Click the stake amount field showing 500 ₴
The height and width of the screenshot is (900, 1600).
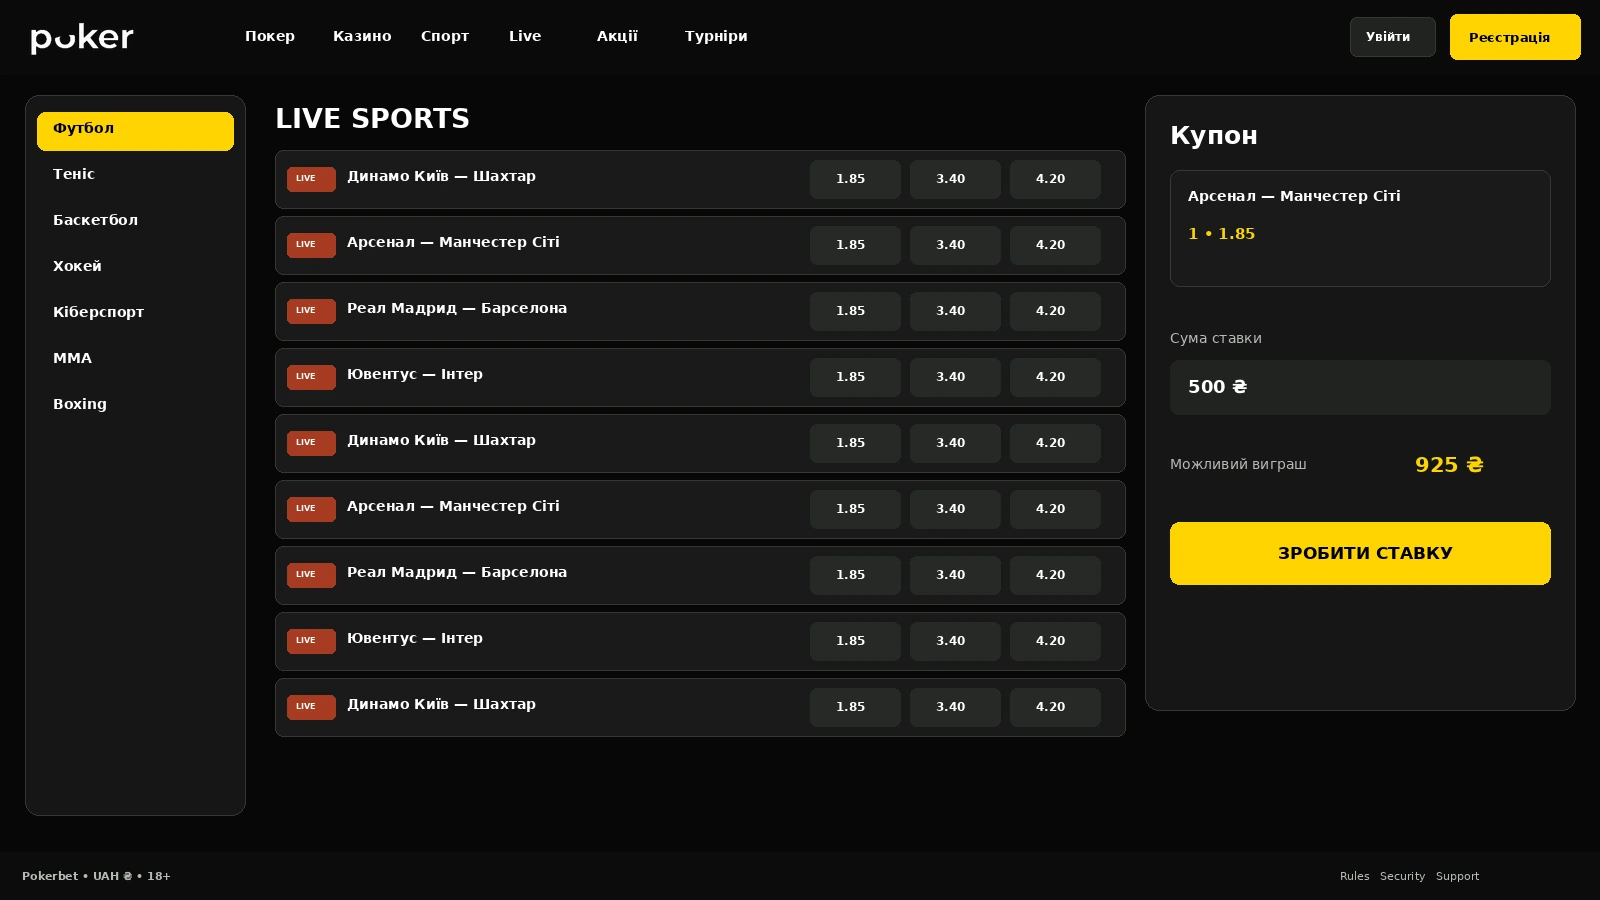[x=1360, y=387]
